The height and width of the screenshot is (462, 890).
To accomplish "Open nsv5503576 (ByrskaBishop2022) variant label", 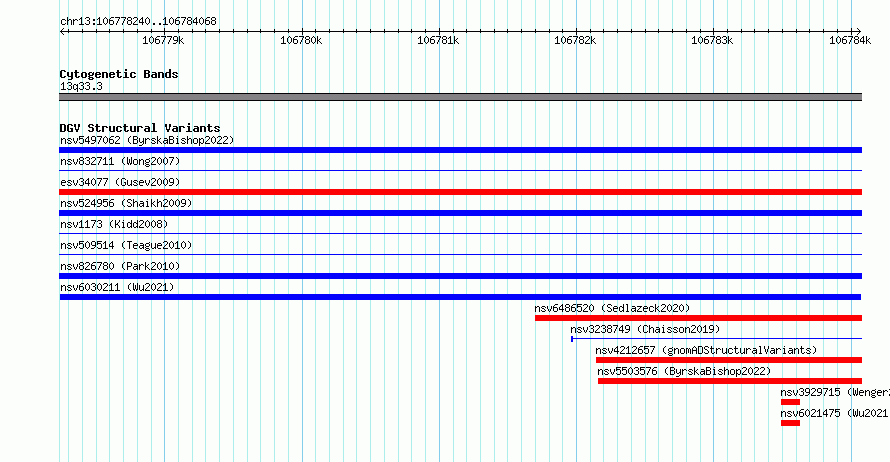I will [x=684, y=371].
